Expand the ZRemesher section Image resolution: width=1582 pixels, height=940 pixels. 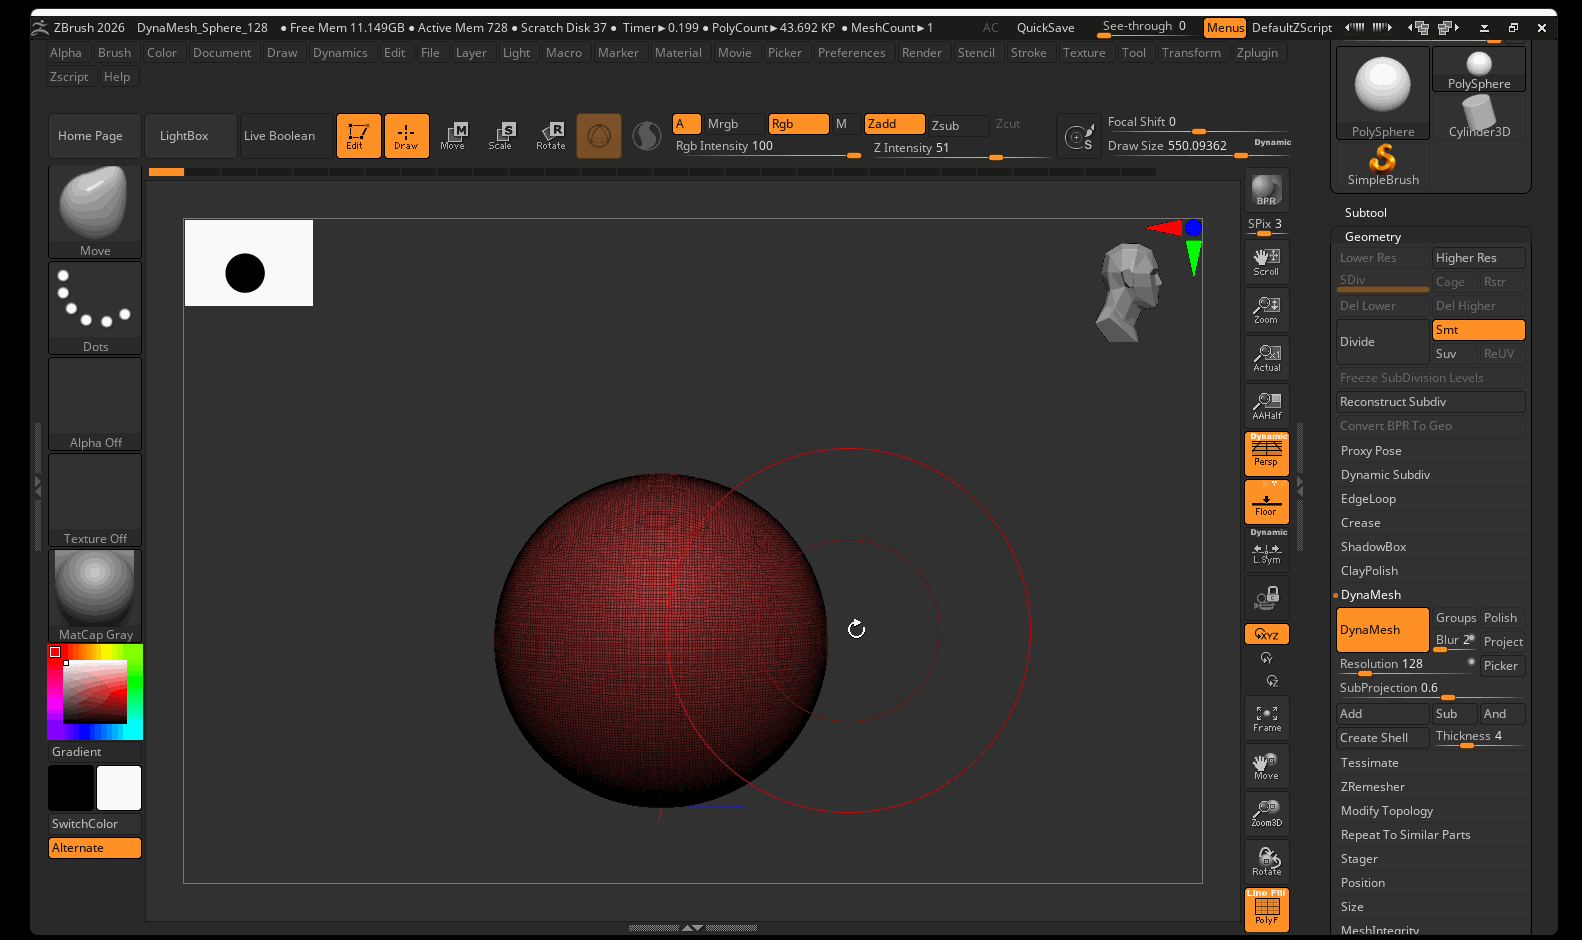pyautogui.click(x=1372, y=787)
